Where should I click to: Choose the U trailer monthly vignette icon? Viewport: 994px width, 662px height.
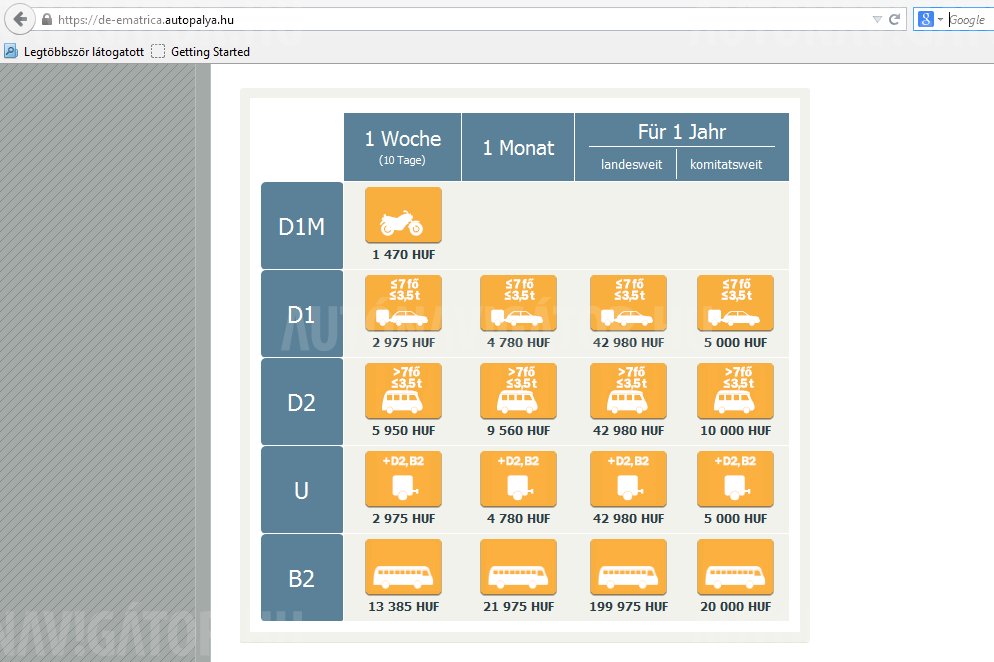(x=518, y=479)
